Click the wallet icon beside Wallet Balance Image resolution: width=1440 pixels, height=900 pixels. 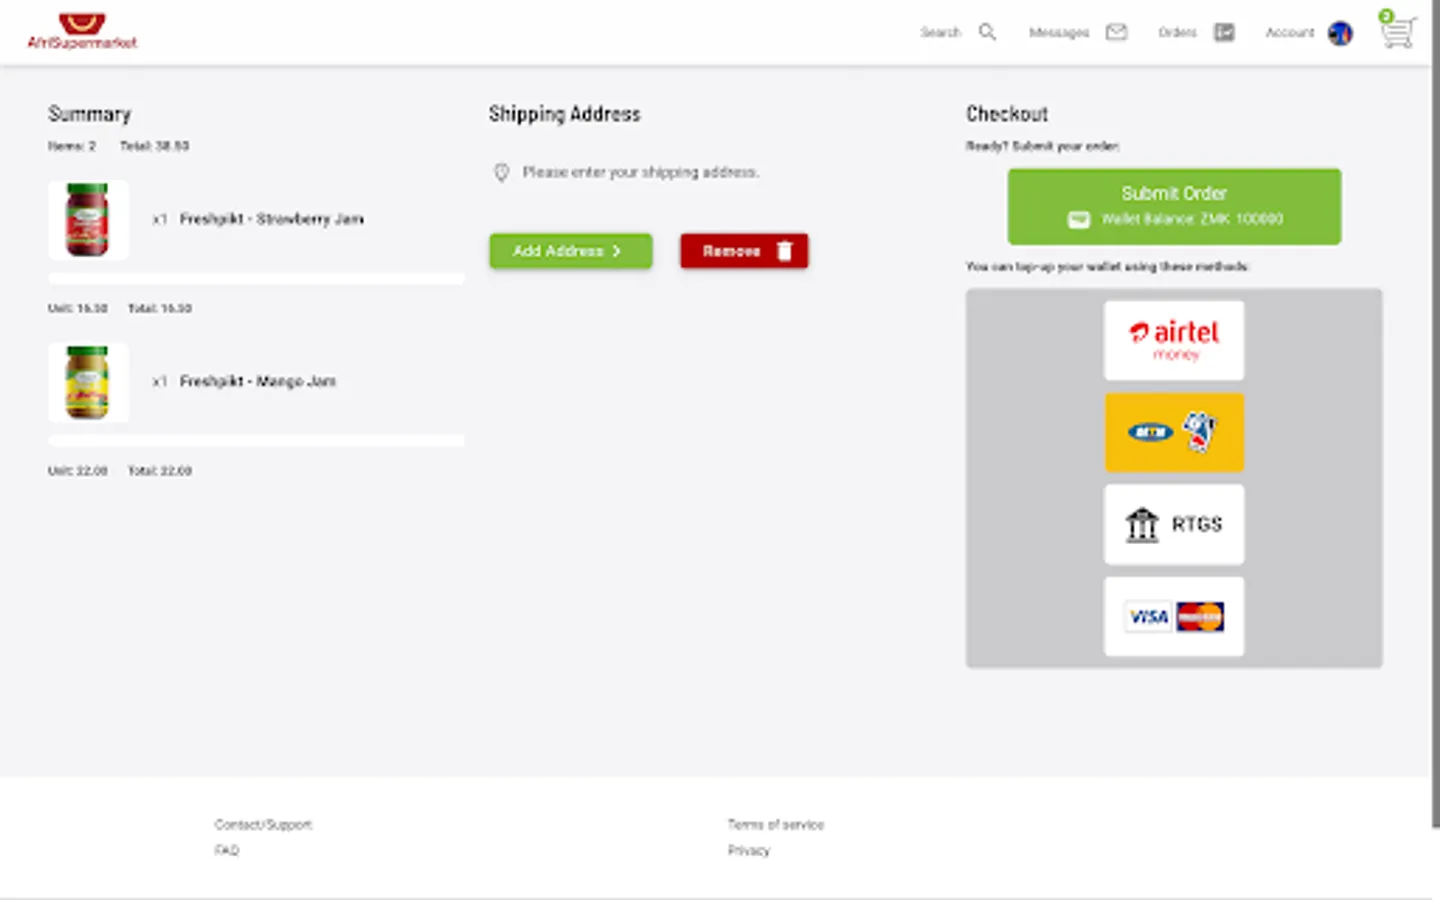[1078, 219]
